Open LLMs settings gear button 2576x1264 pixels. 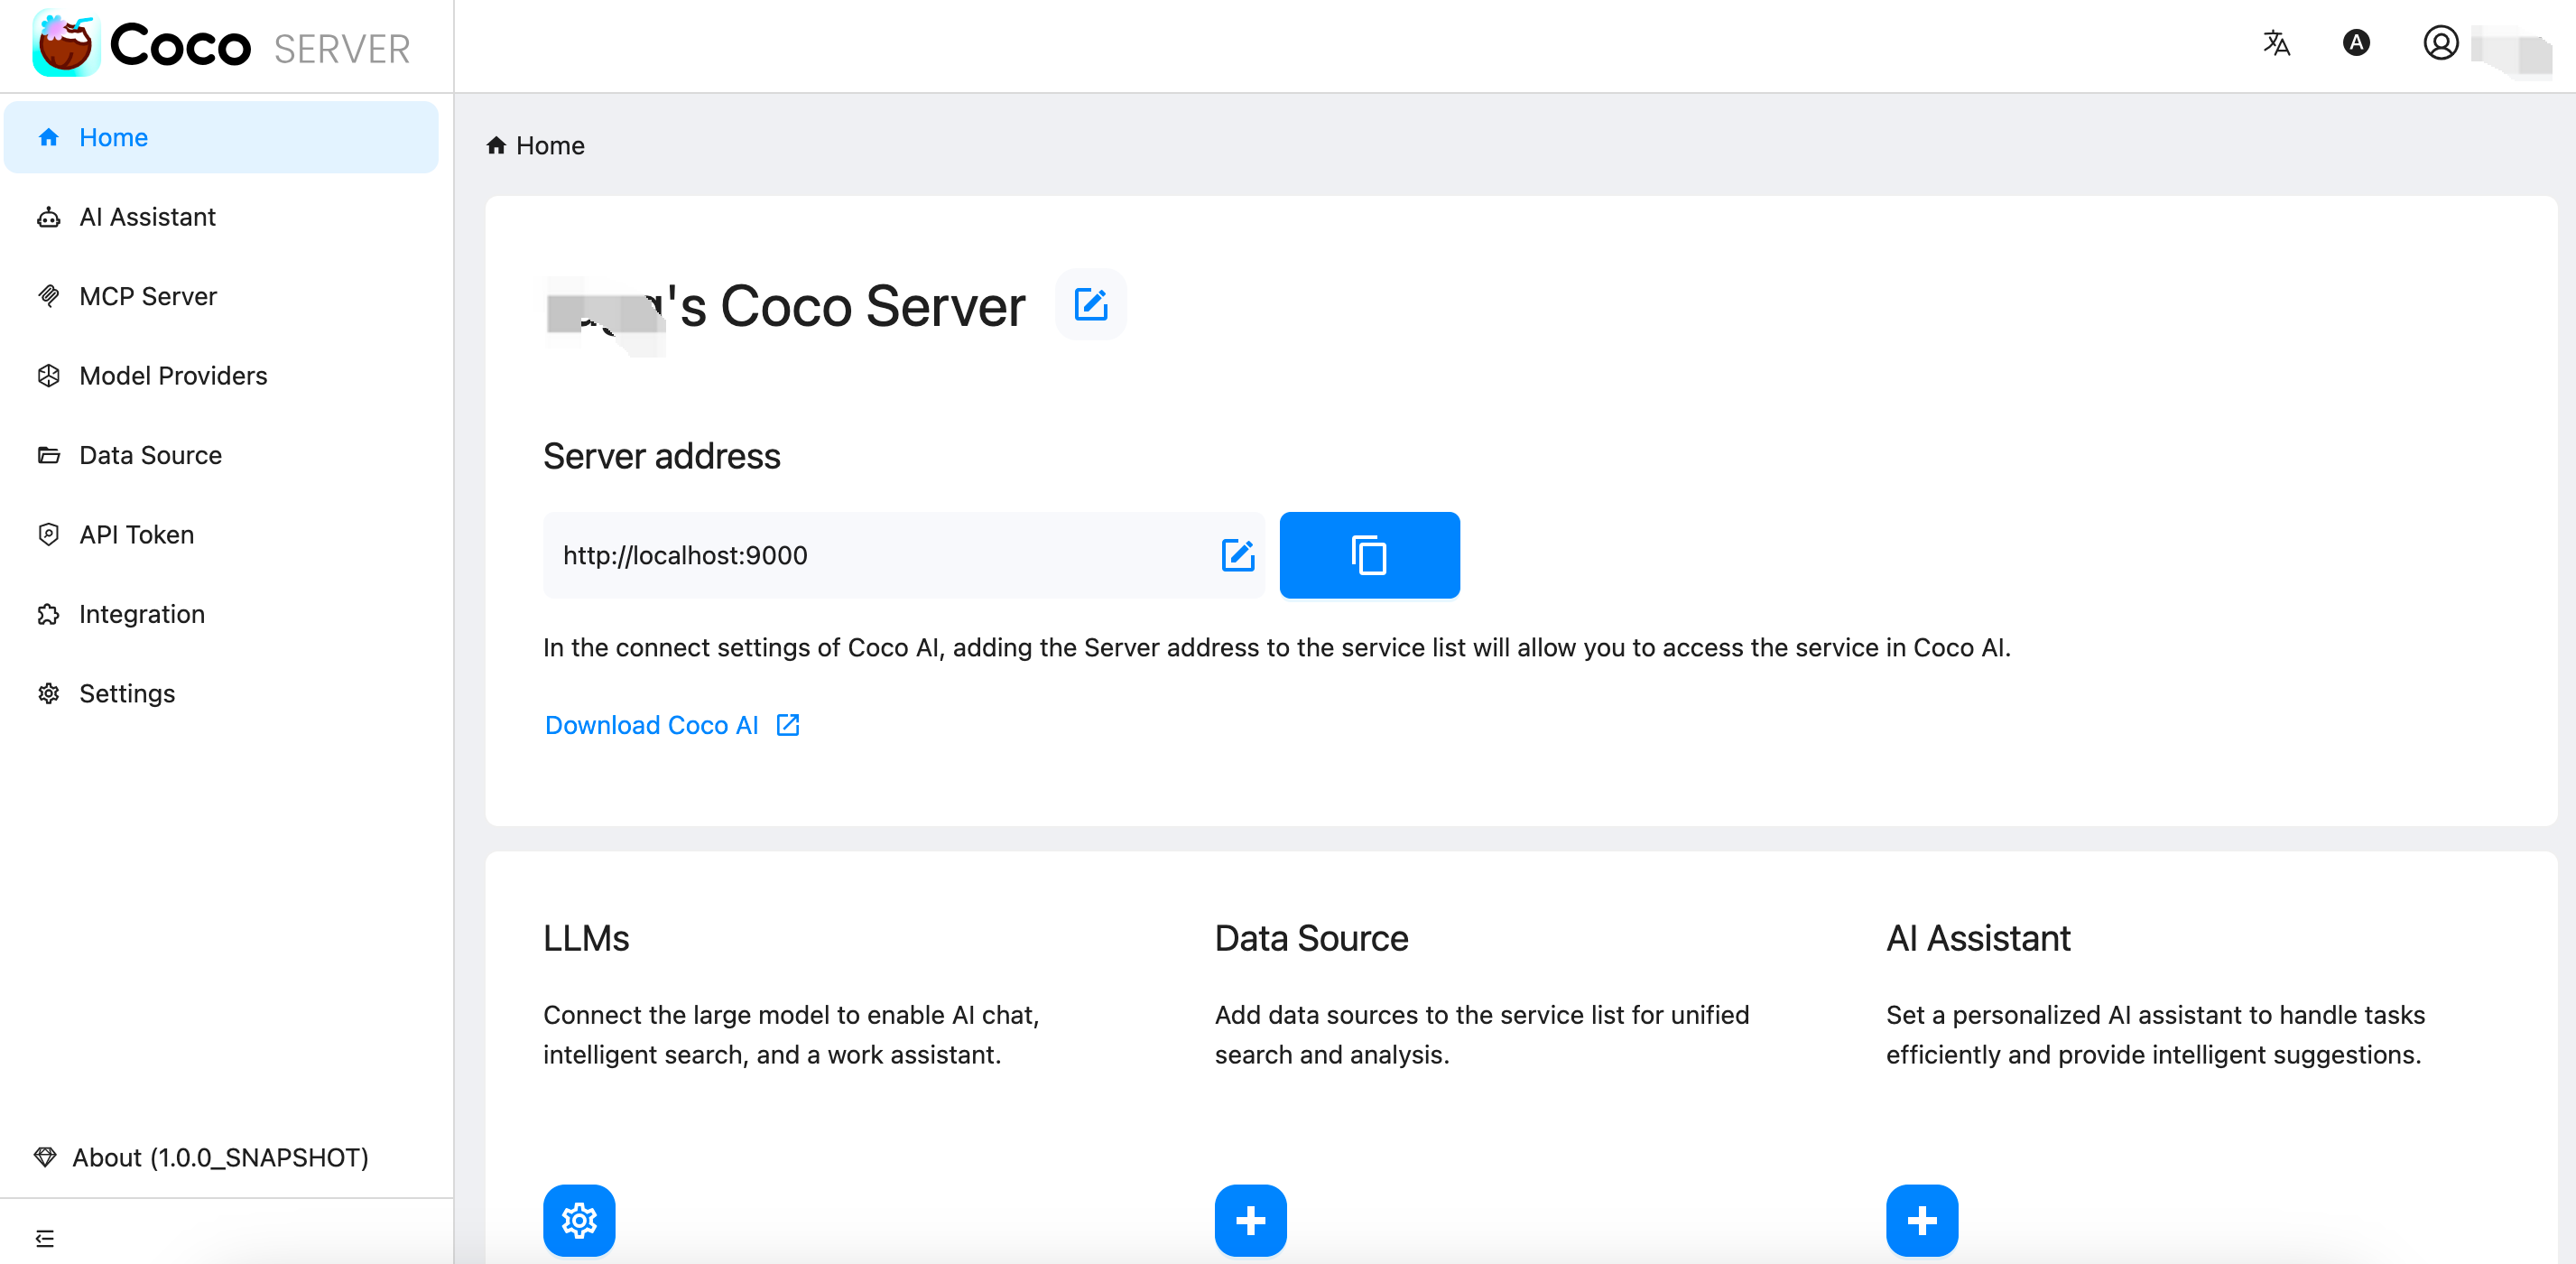click(x=579, y=1219)
